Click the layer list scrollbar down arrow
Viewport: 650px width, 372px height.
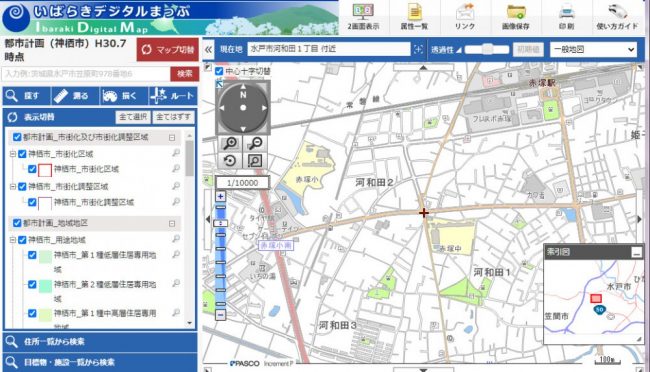(x=189, y=323)
